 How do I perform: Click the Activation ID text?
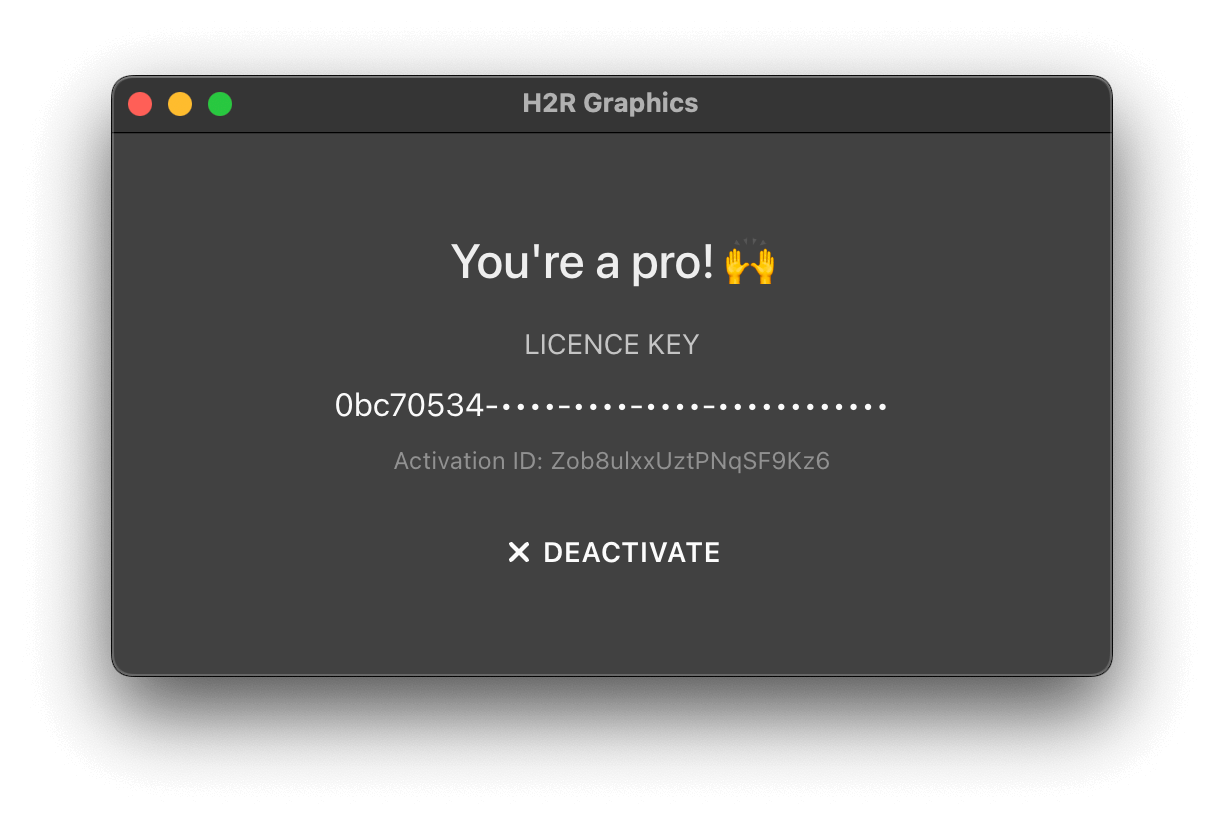(x=612, y=461)
